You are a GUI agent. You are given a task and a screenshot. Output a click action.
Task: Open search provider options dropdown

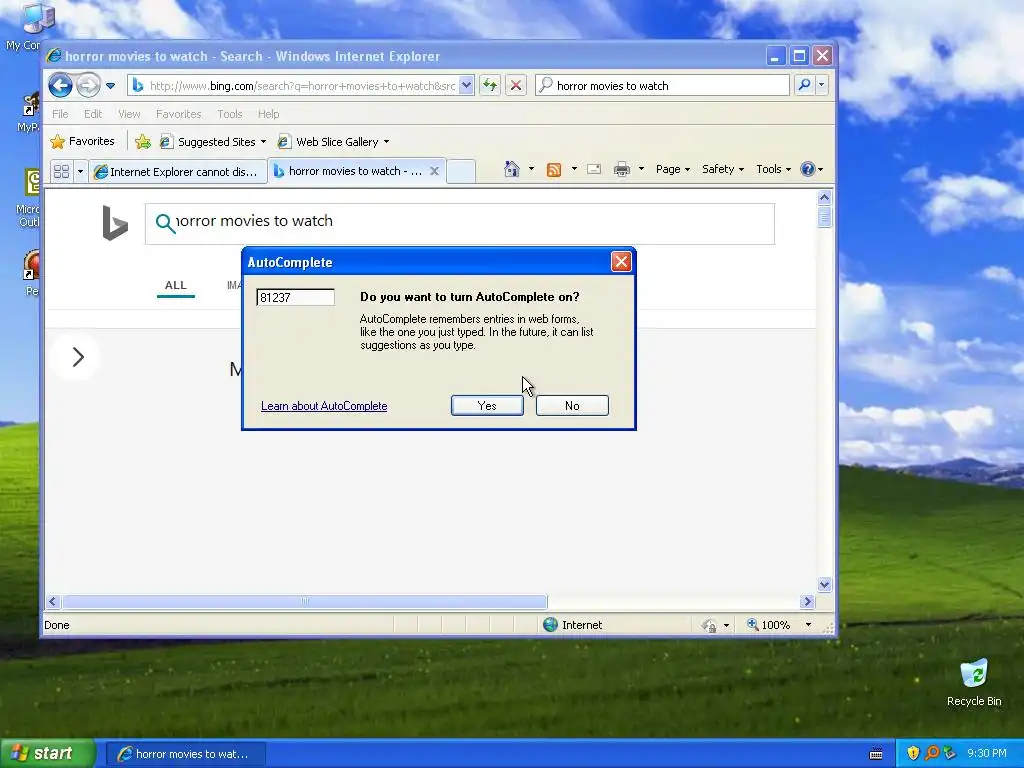(822, 85)
